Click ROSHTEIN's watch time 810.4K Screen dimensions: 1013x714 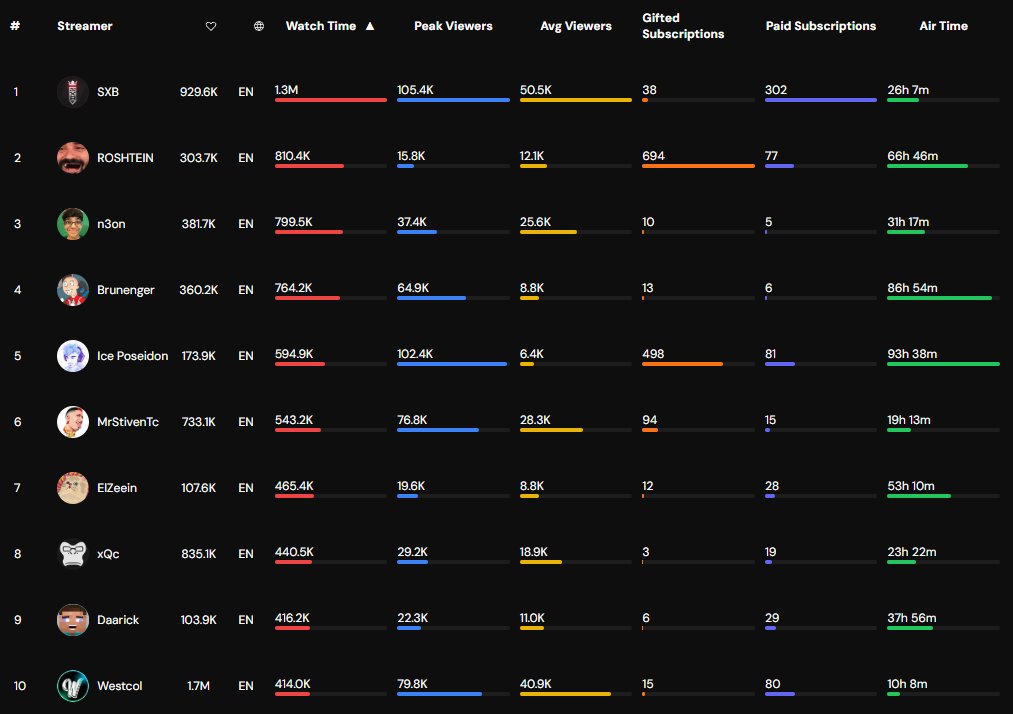292,156
